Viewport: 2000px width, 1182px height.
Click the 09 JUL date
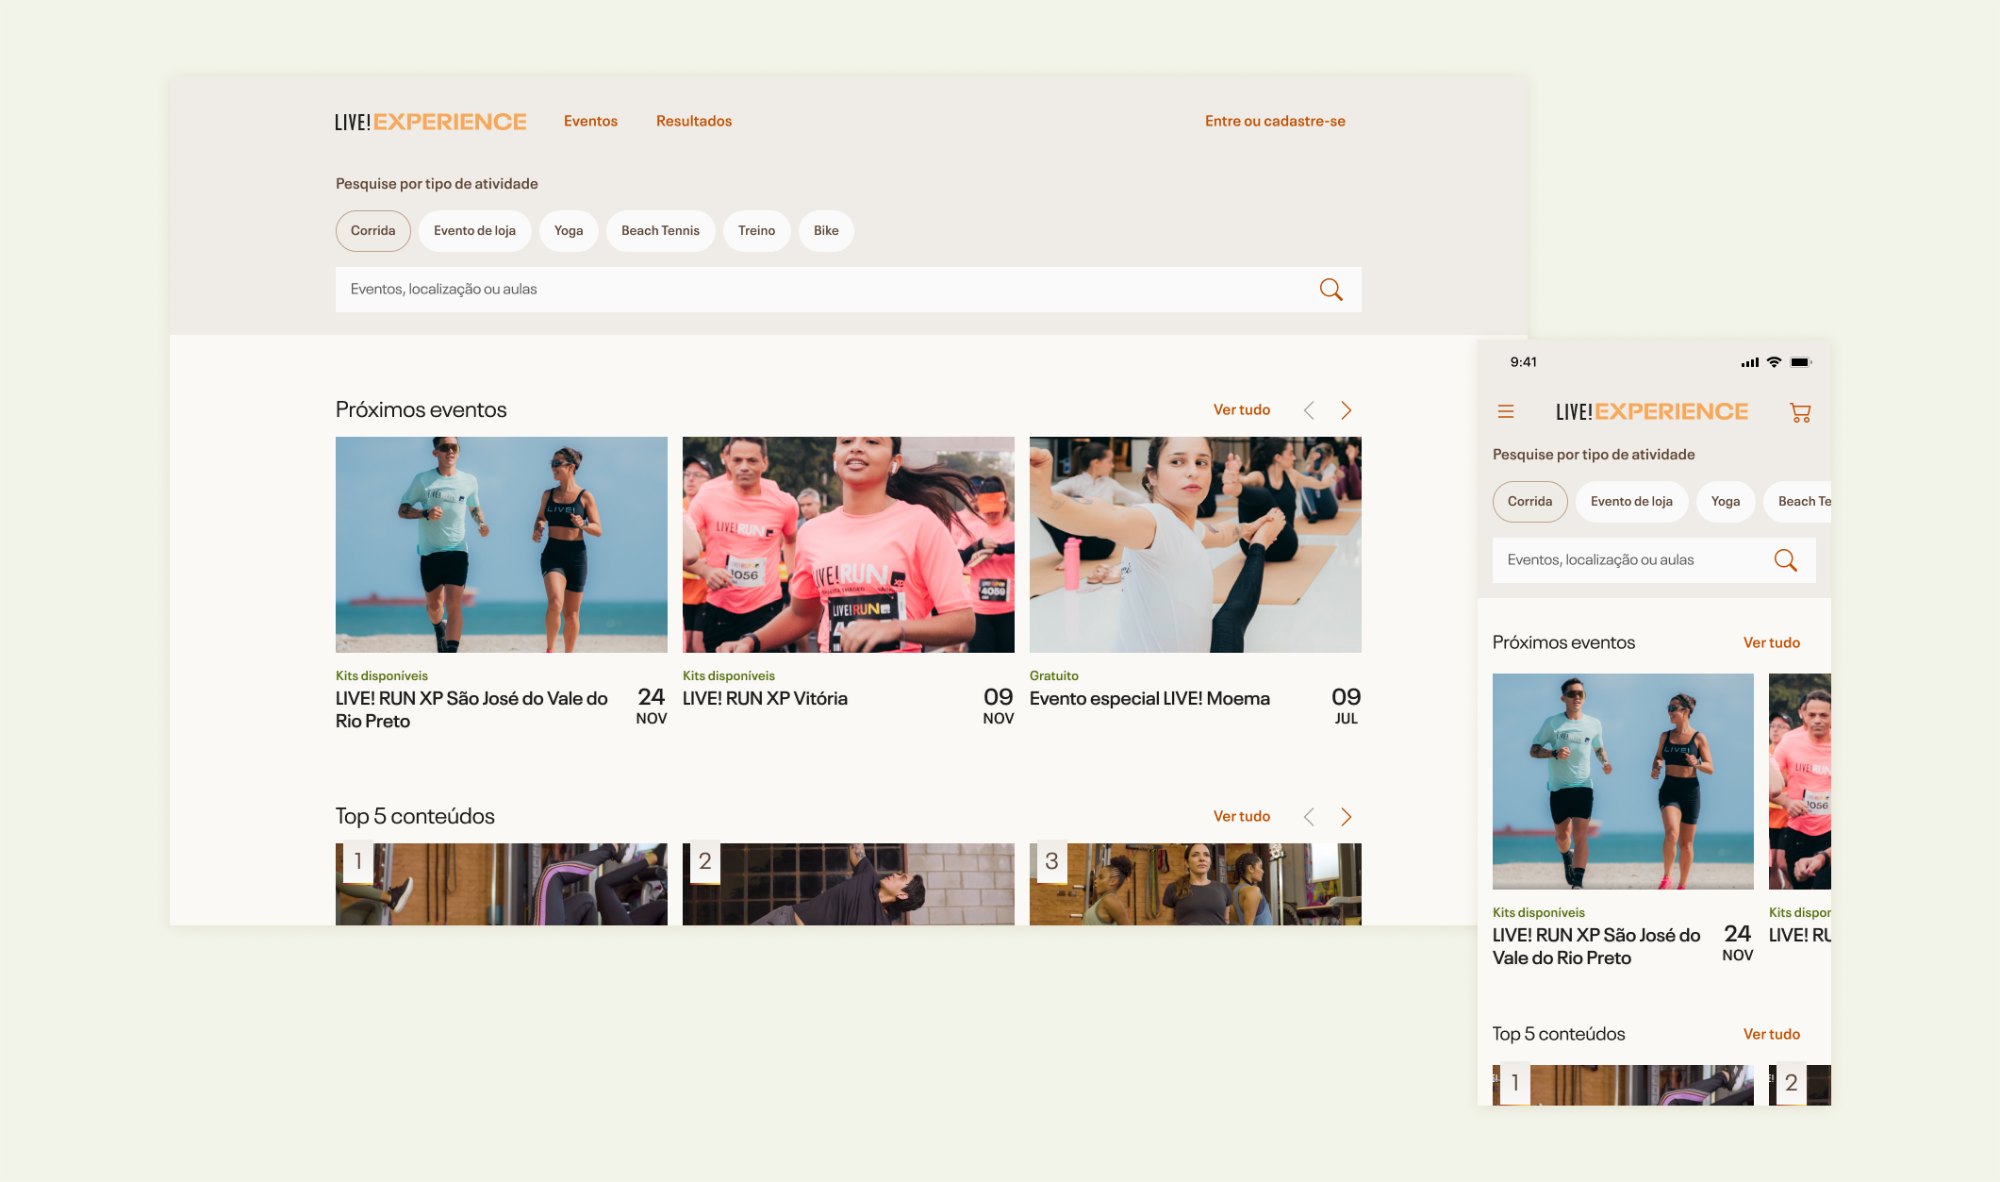[1346, 705]
